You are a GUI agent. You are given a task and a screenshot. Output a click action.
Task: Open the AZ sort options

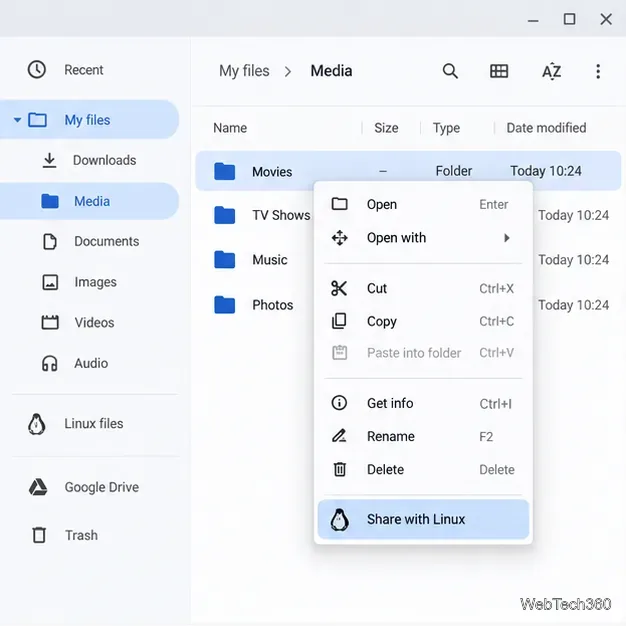[x=552, y=71]
